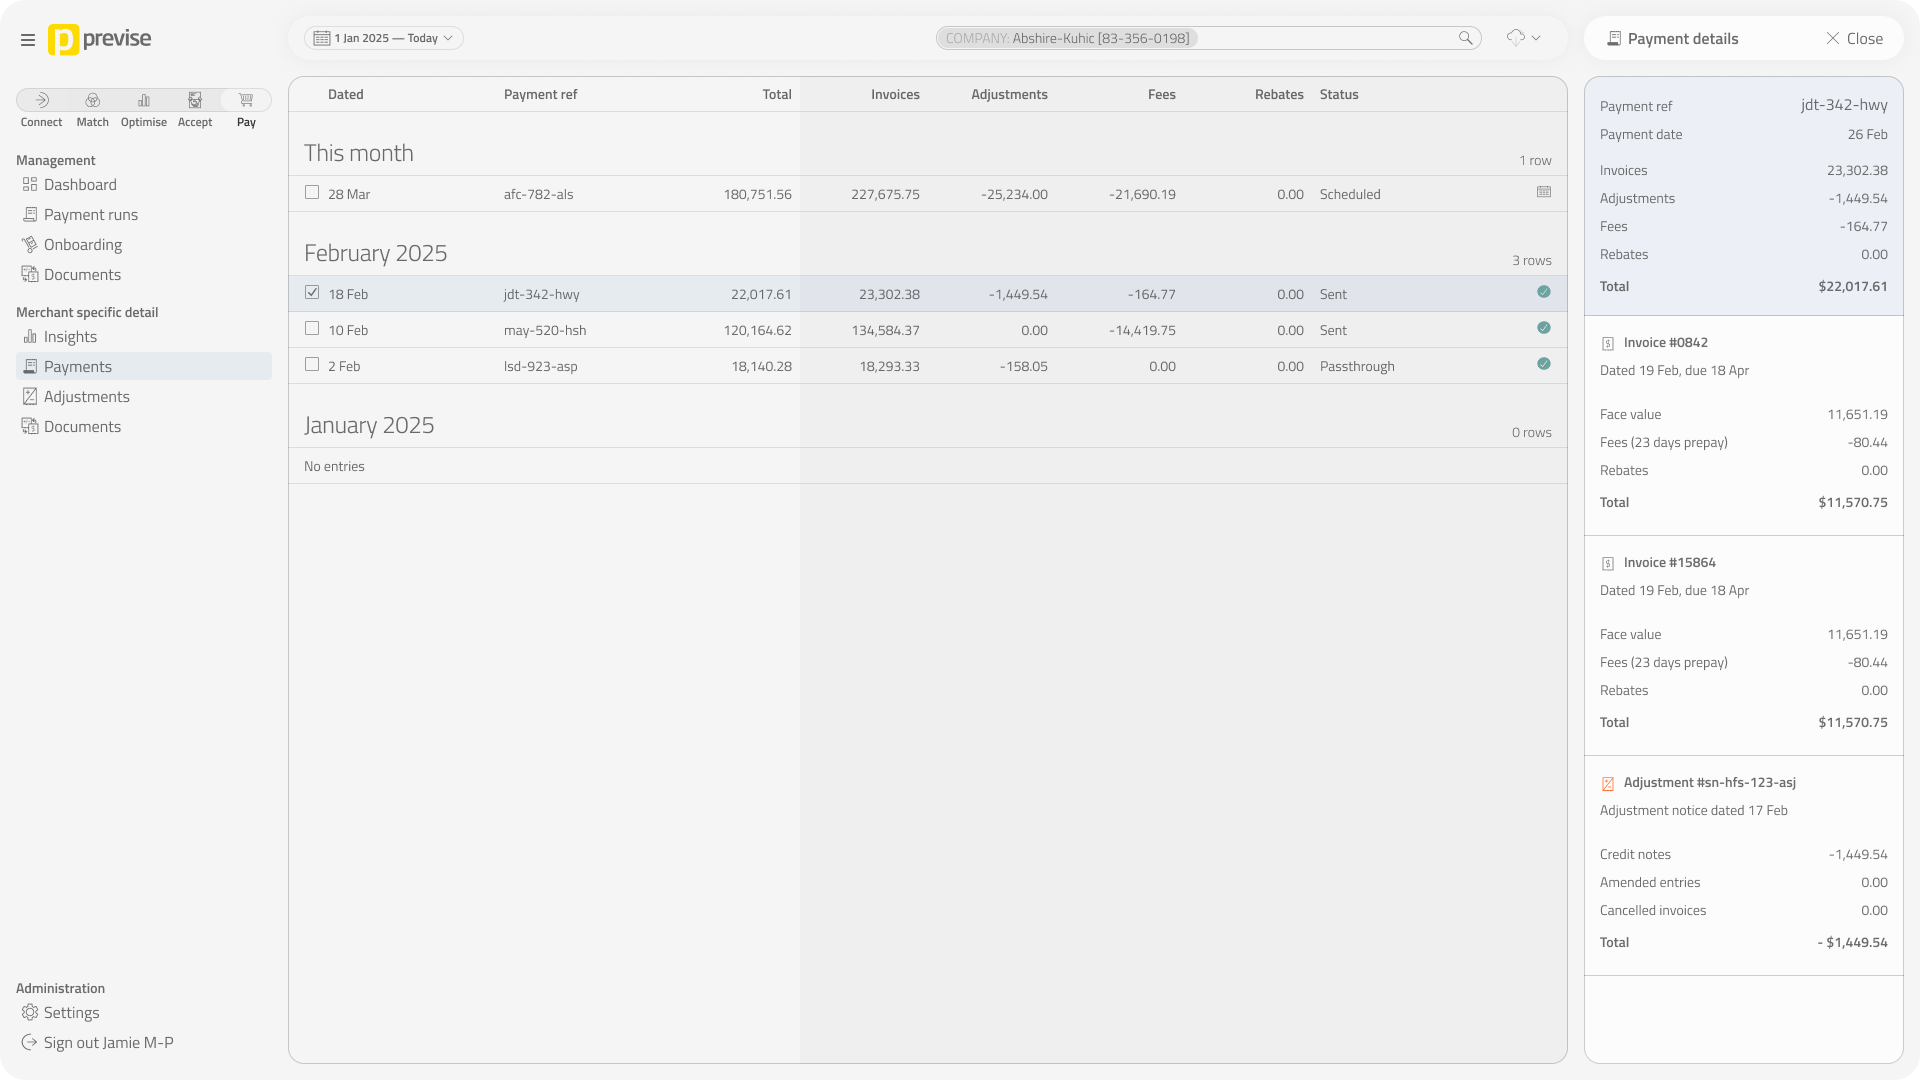
Task: Check the 28 Mar payment checkbox
Action: 312,192
